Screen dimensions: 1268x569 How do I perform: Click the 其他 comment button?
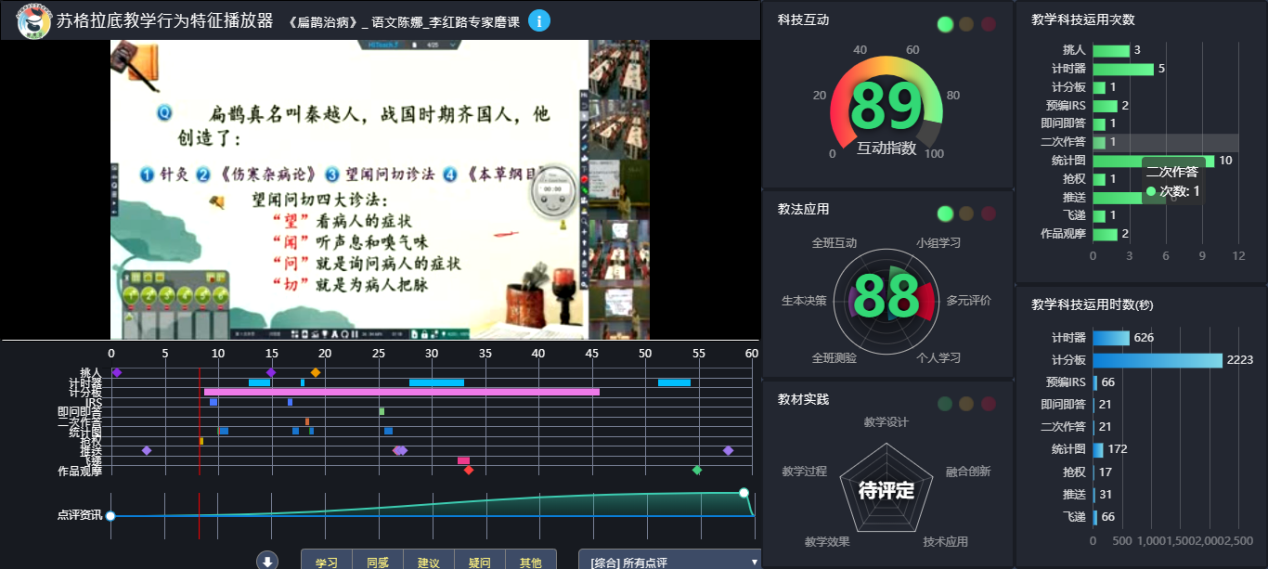click(x=531, y=561)
